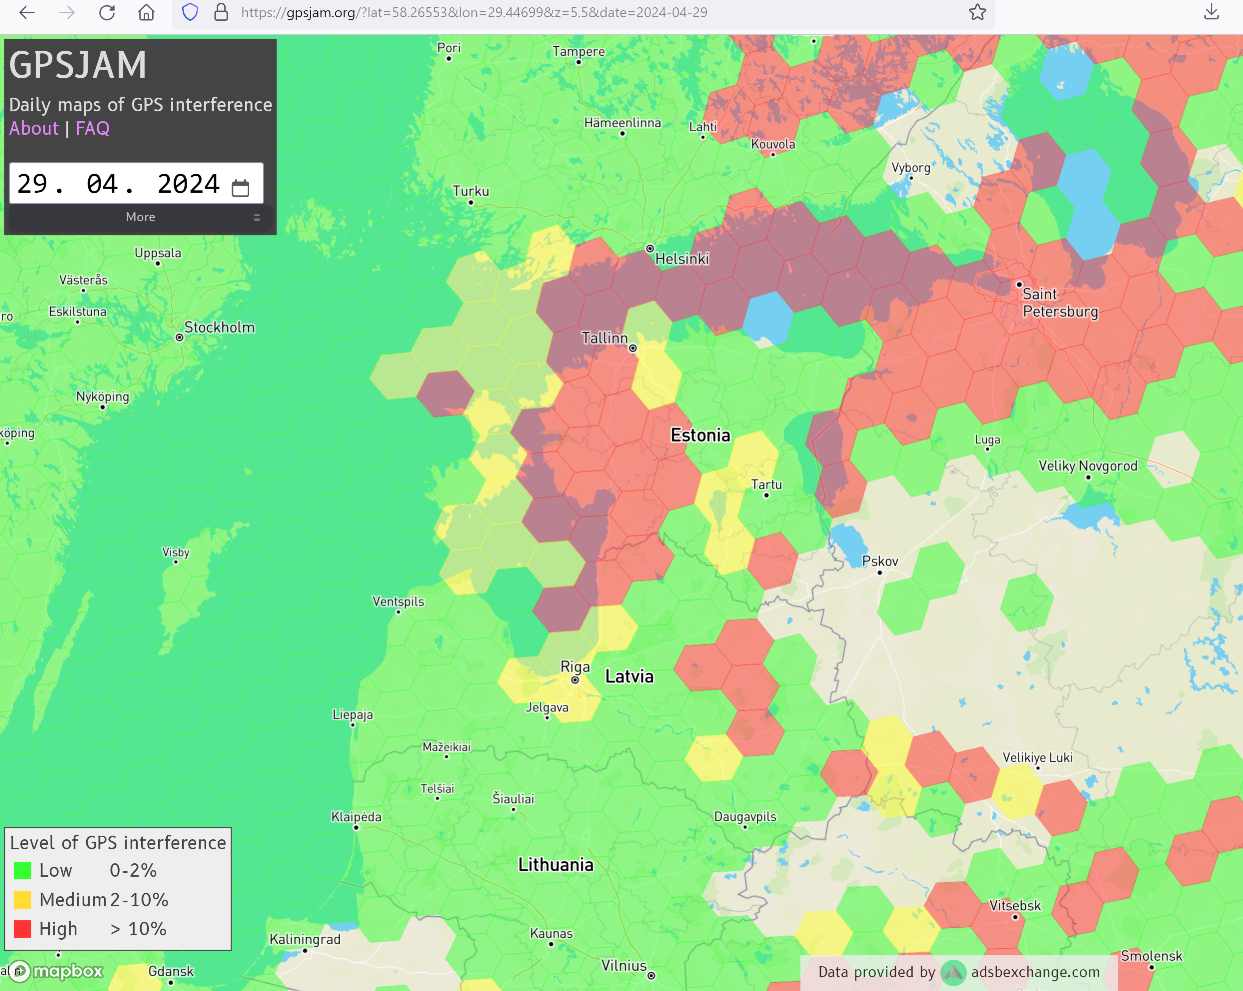Click the browser back arrow

[x=27, y=12]
